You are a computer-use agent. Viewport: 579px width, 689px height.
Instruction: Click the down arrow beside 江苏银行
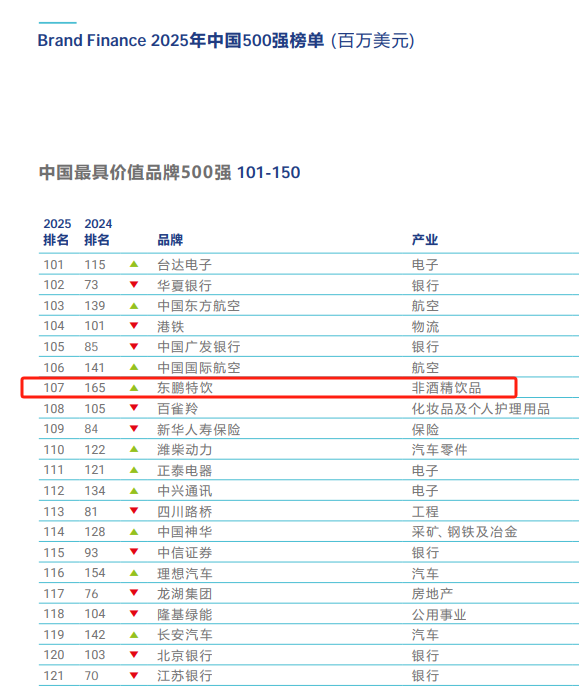[134, 675]
